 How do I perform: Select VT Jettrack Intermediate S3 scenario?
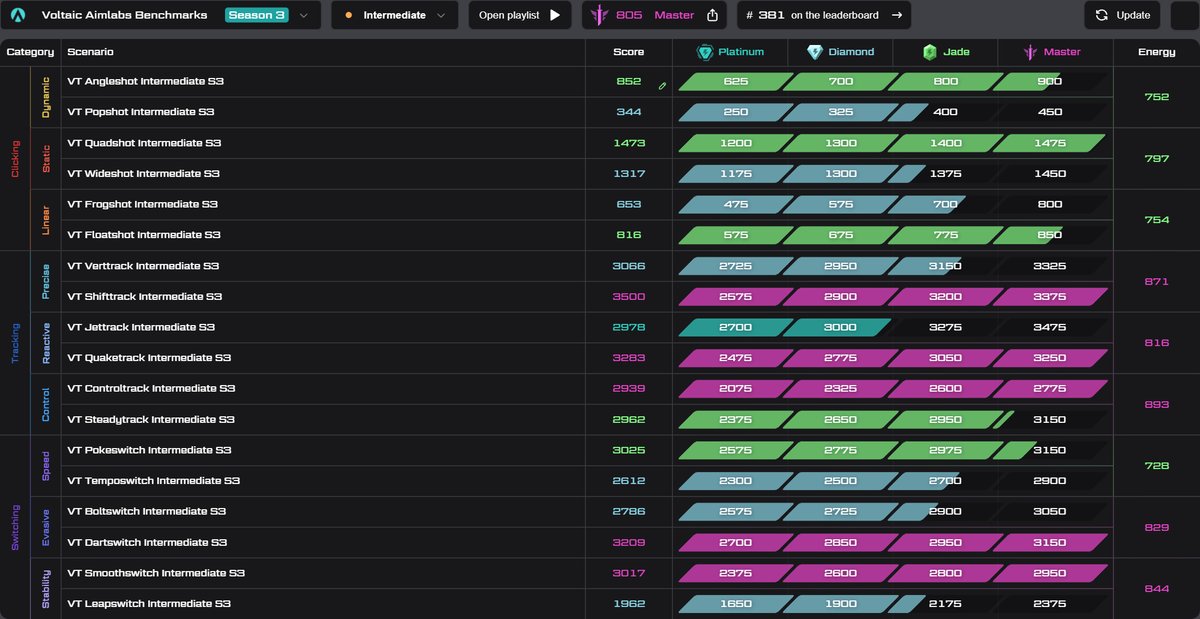click(x=141, y=327)
